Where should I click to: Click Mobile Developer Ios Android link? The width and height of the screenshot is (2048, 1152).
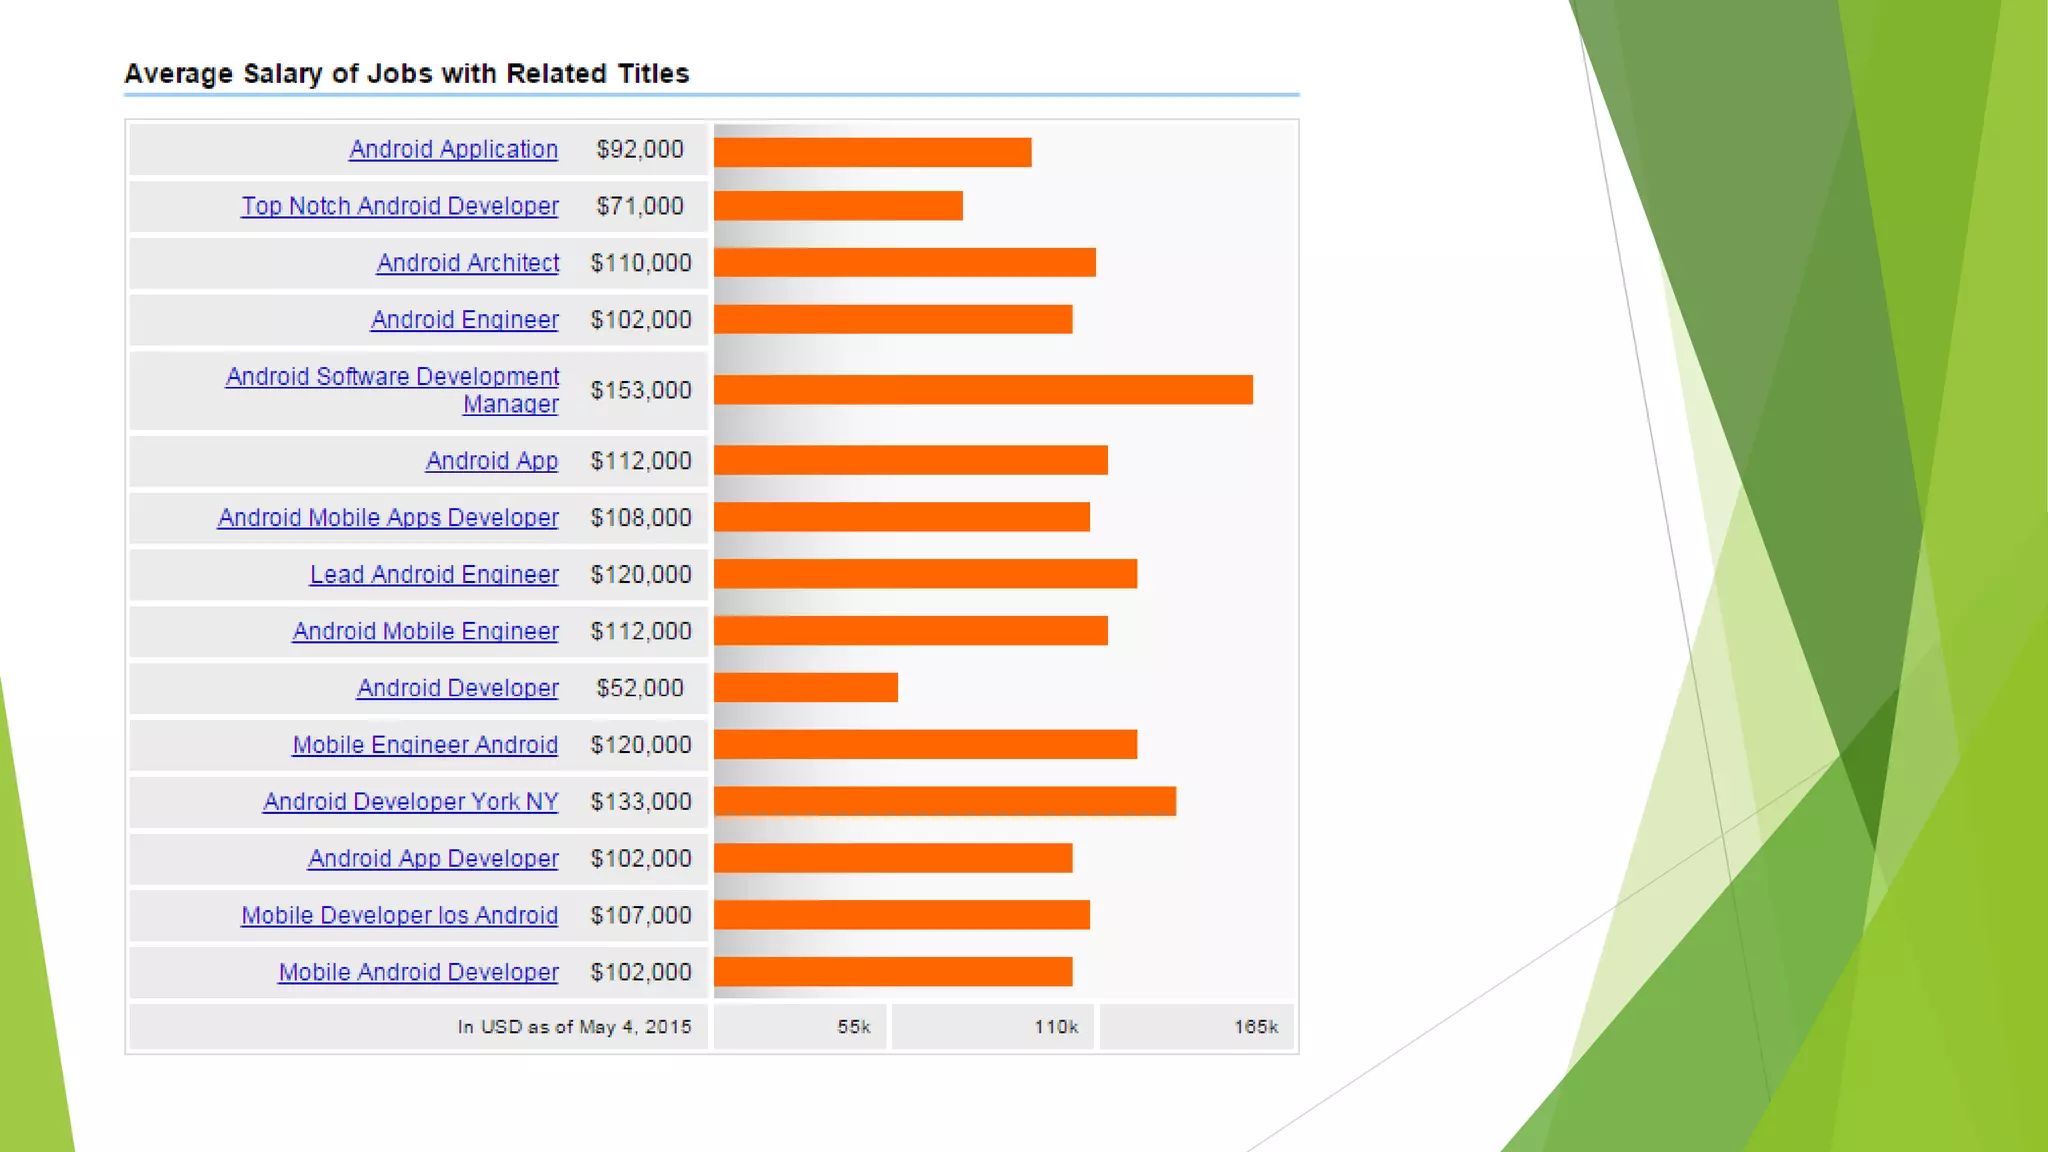tap(399, 916)
